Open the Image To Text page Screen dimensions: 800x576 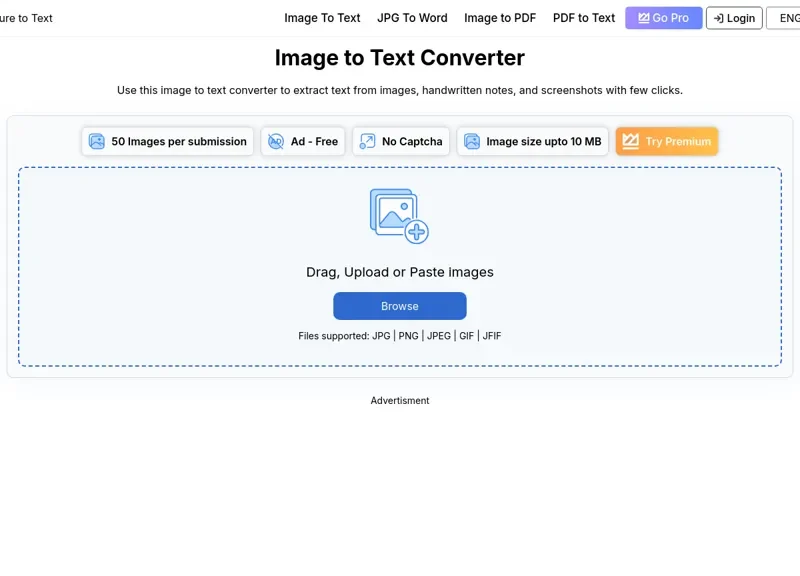point(322,17)
